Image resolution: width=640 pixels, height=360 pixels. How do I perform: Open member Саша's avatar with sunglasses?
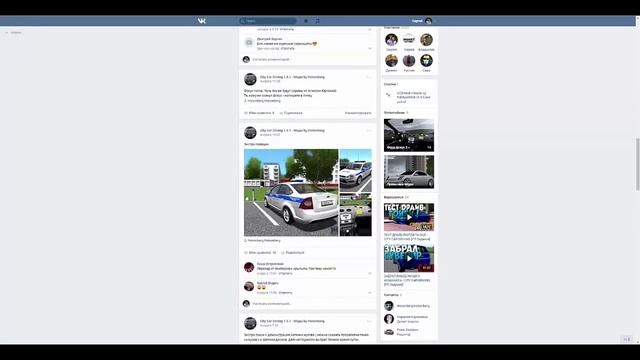click(x=426, y=60)
